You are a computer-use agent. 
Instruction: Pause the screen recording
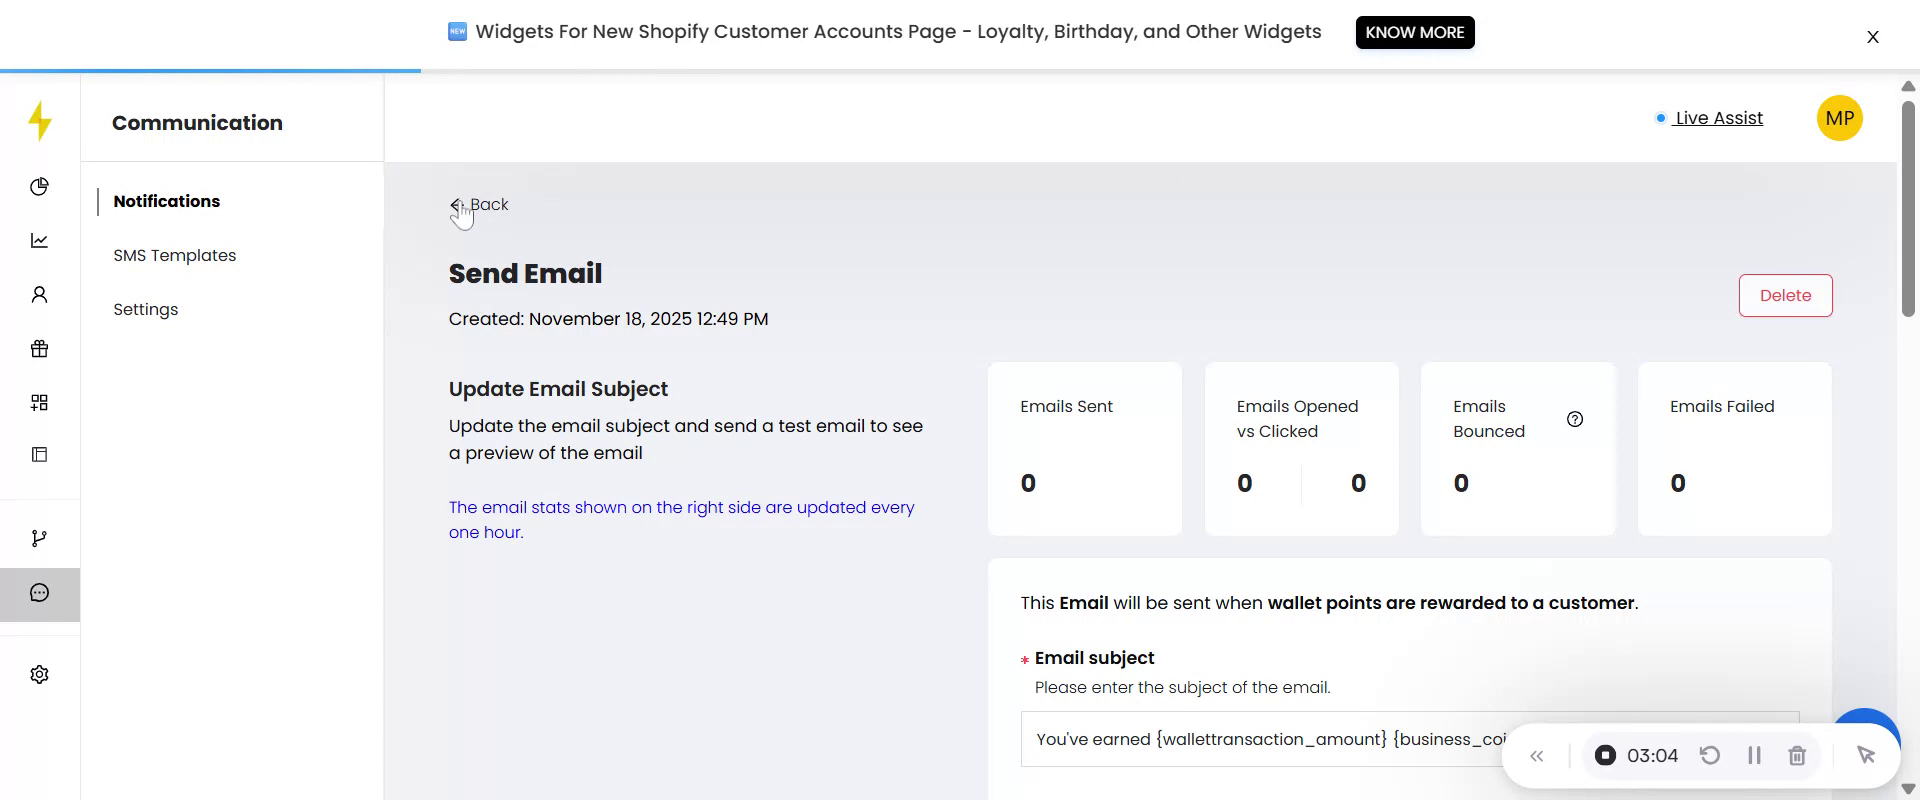(x=1754, y=756)
